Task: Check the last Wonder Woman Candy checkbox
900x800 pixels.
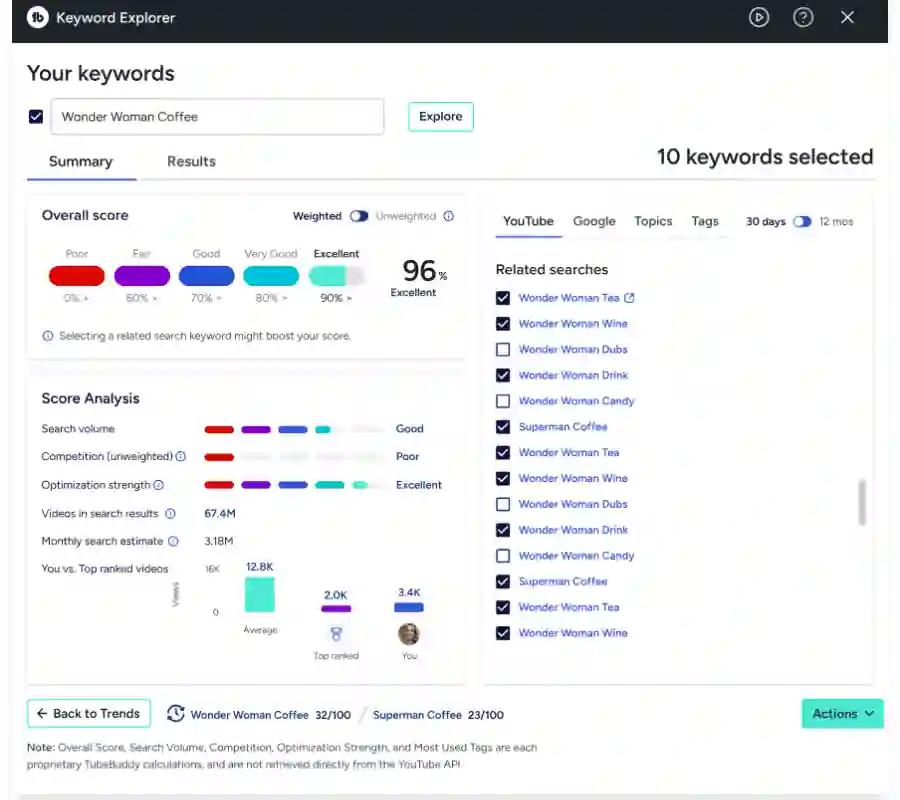Action: coord(503,556)
